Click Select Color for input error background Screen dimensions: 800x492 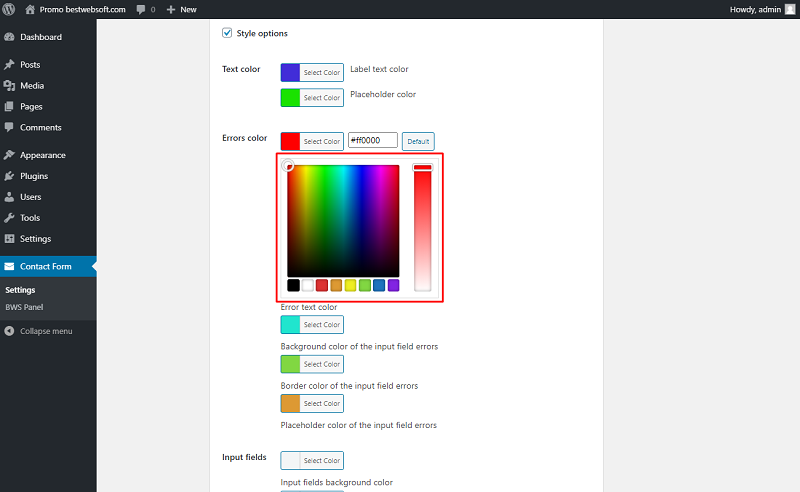point(321,364)
